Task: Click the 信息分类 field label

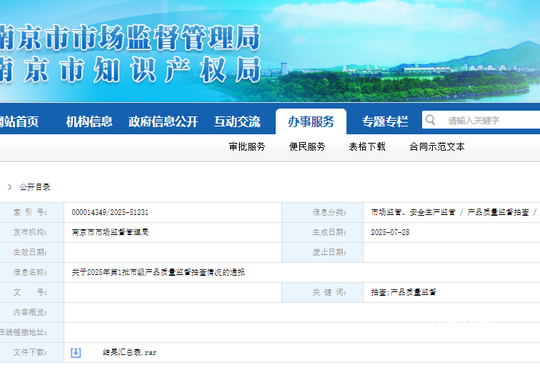Action: (x=329, y=212)
